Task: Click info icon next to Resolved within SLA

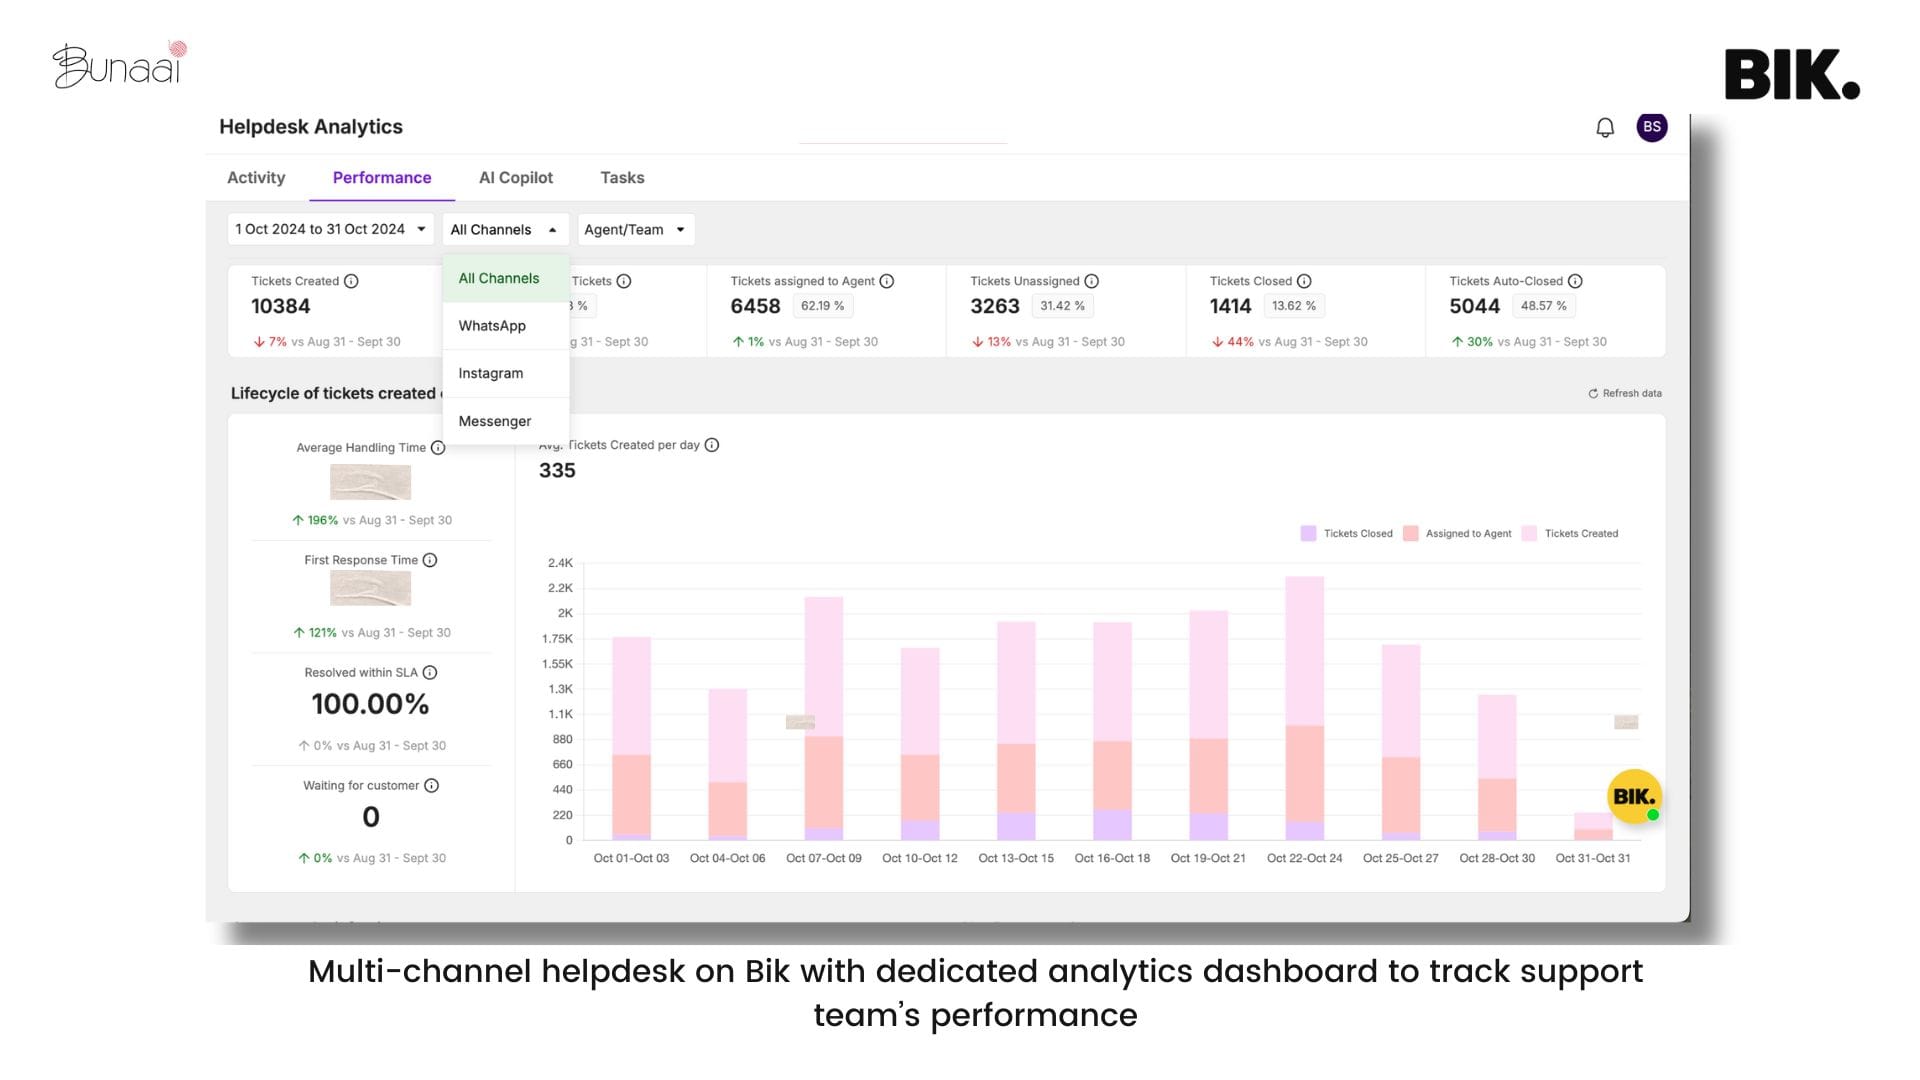Action: pyautogui.click(x=430, y=673)
